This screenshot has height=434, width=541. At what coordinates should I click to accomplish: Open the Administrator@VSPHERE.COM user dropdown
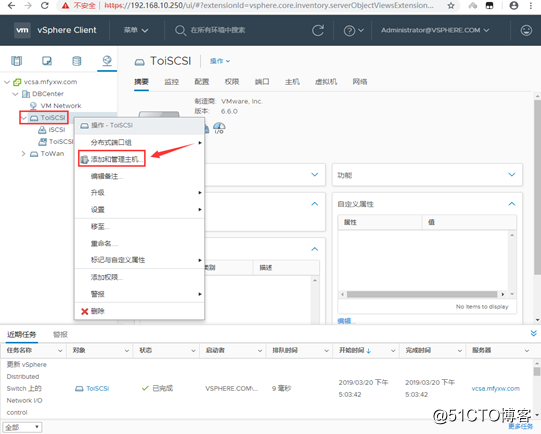coord(435,30)
